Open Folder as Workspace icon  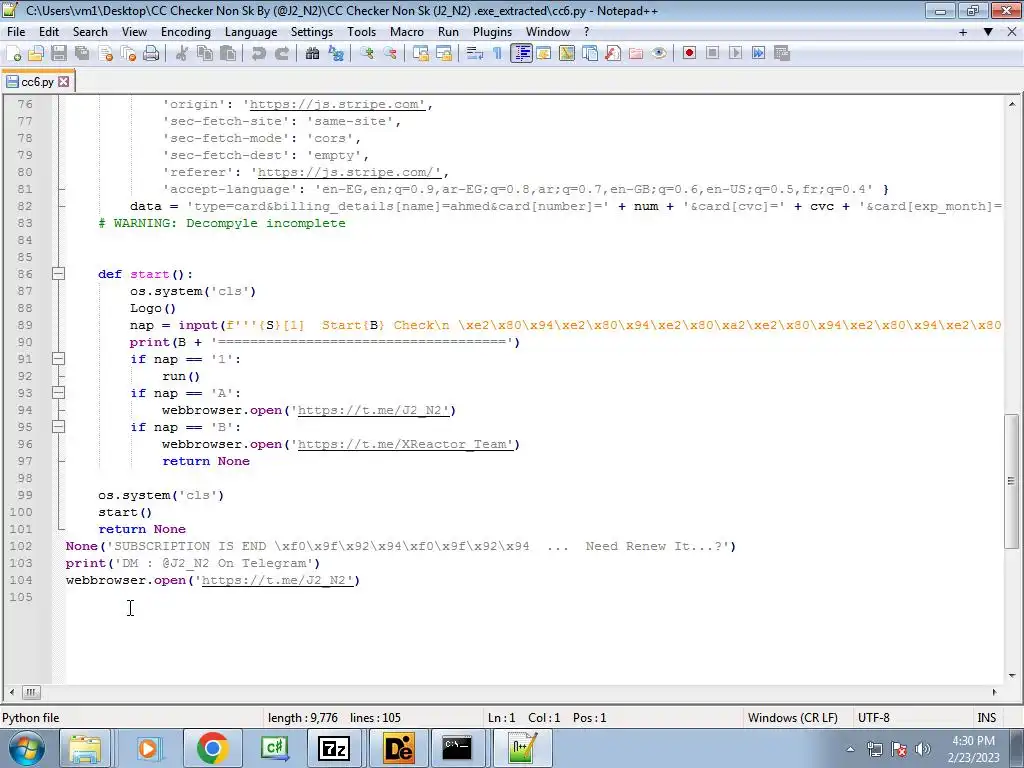635,54
